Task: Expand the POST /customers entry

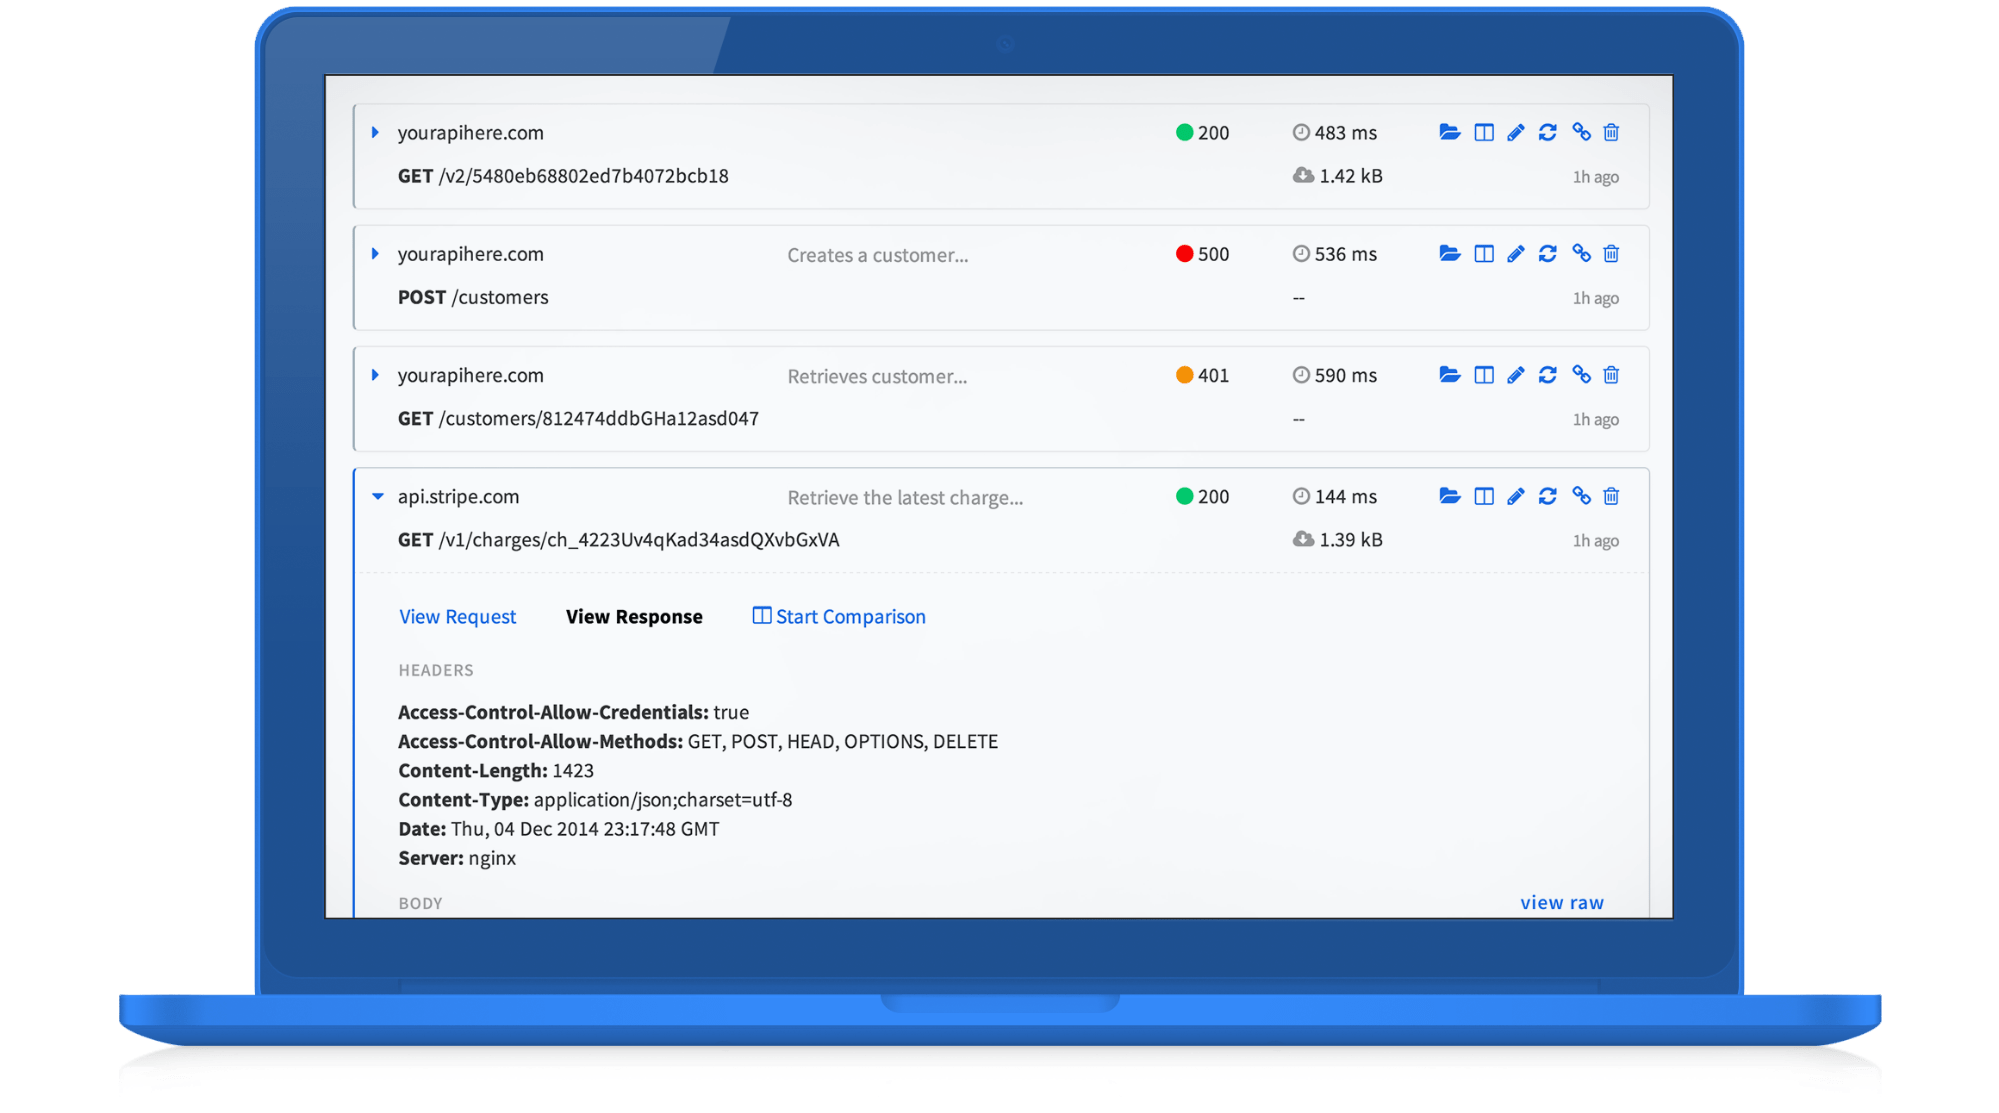Action: 376,253
